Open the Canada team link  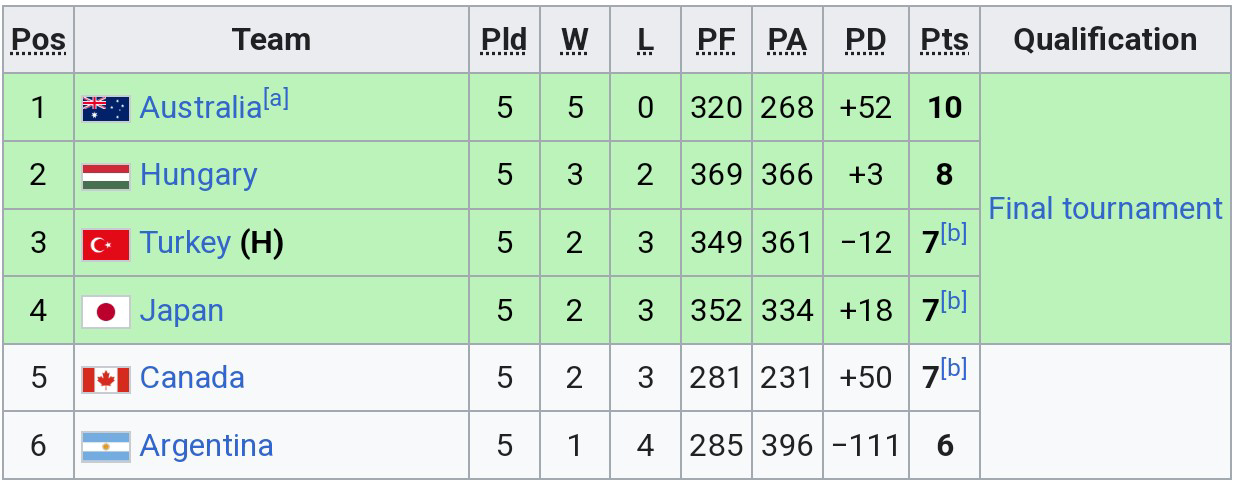[x=192, y=378]
